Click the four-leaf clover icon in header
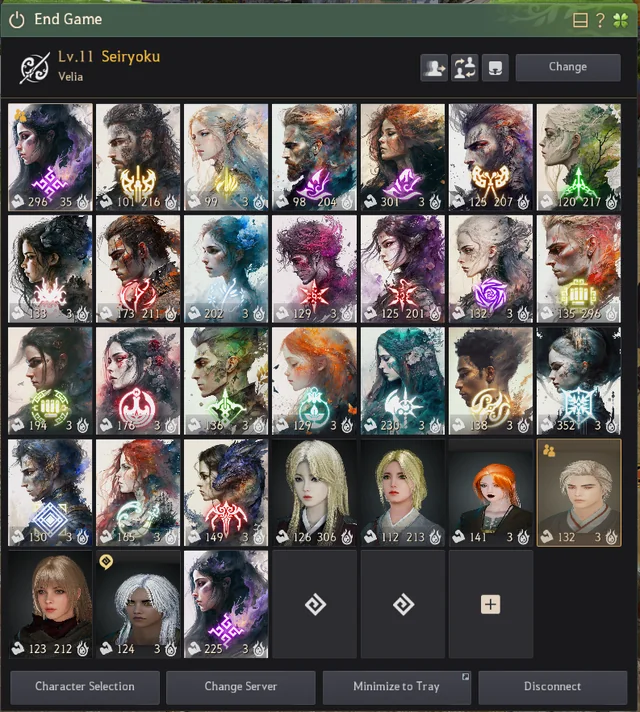Viewport: 640px width, 712px height. click(x=620, y=20)
